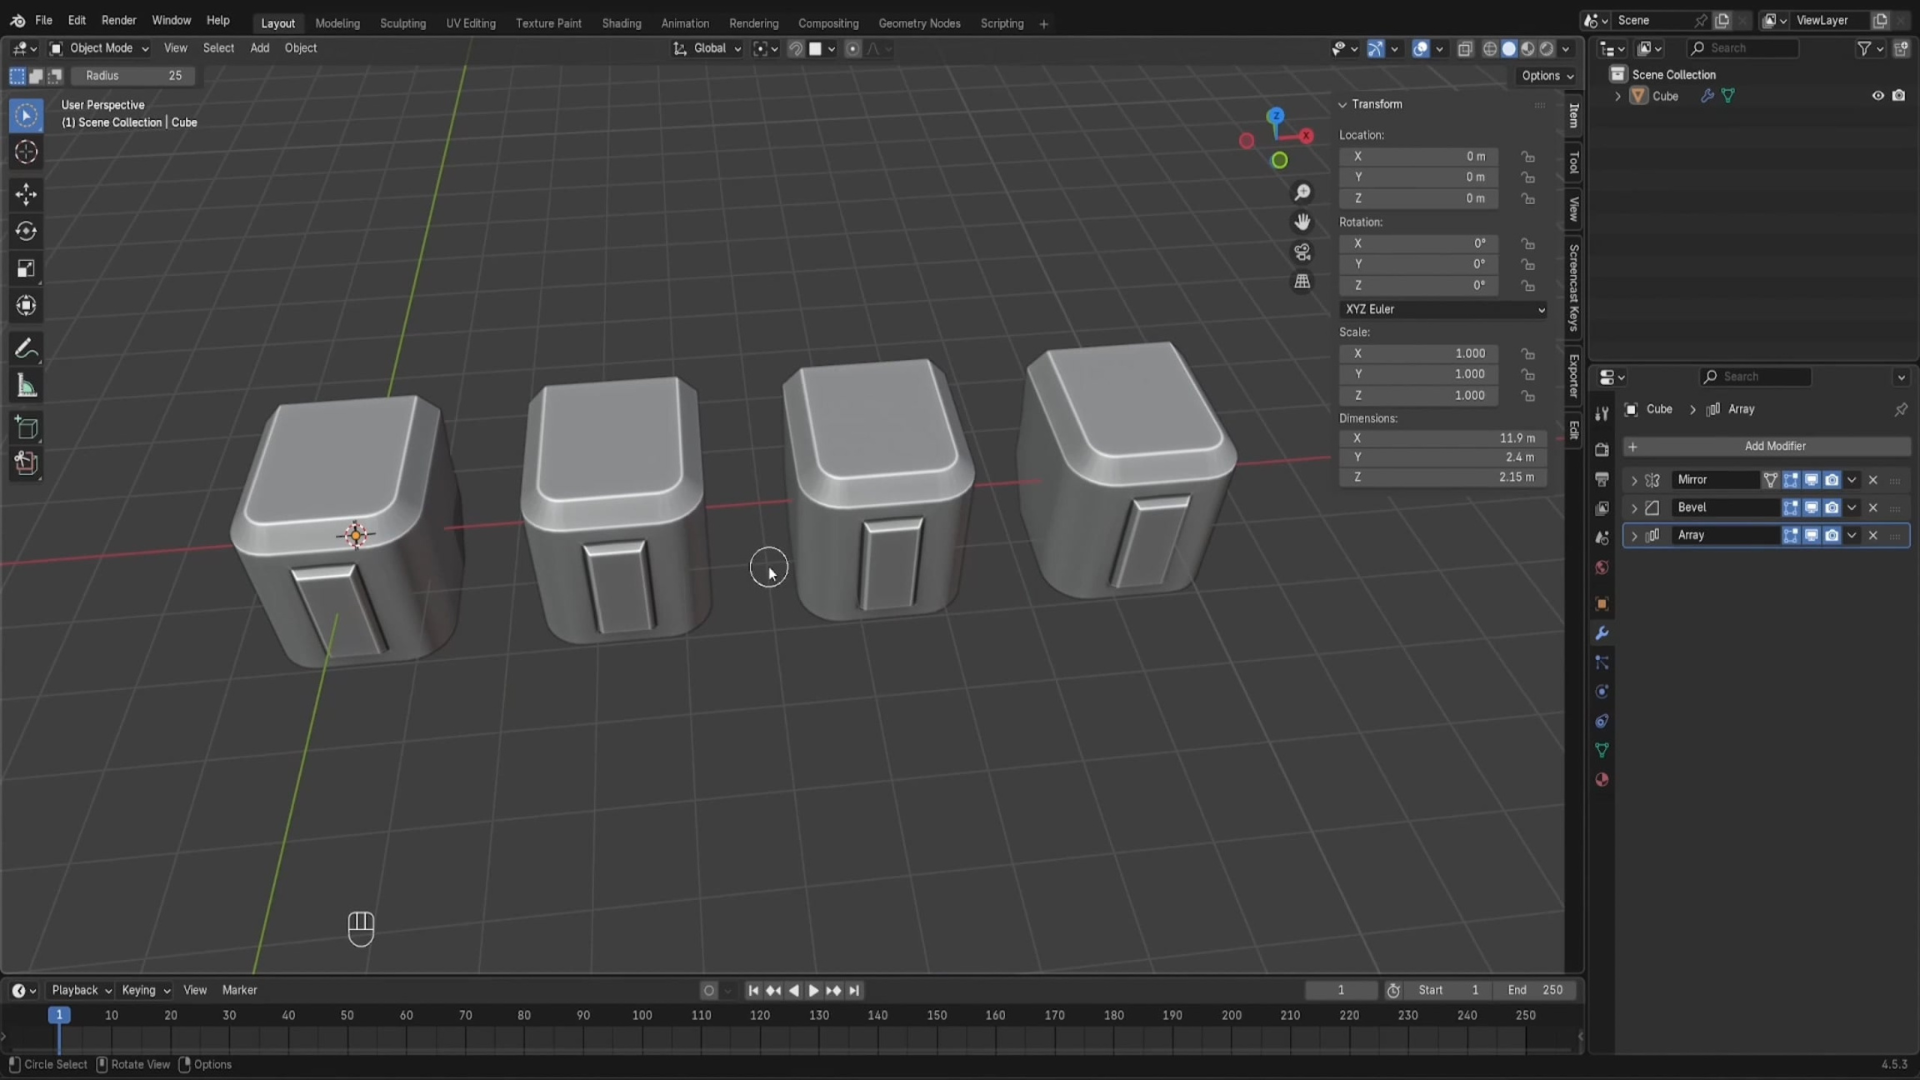Select the Measure tool
Screen dimensions: 1920x1080
click(26, 386)
